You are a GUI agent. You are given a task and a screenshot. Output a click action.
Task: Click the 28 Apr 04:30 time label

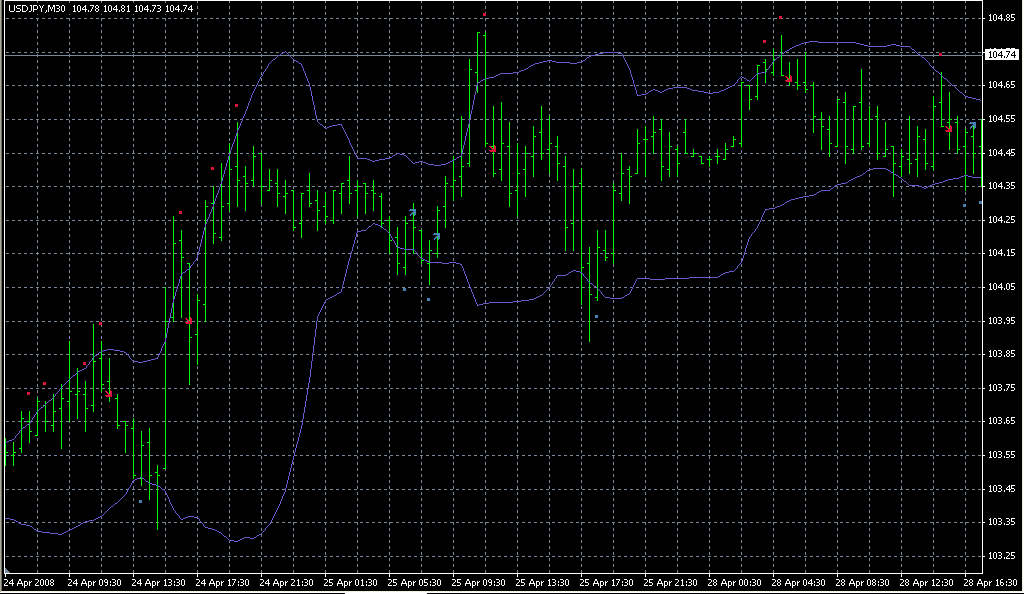tap(799, 582)
